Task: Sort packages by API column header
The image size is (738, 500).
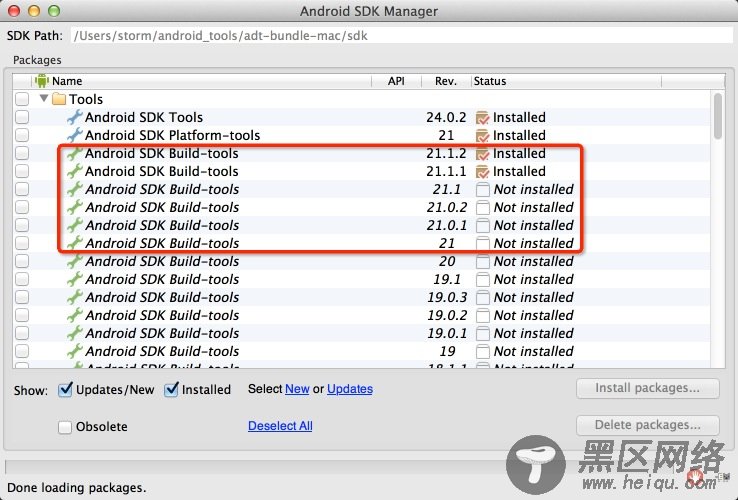Action: pos(396,81)
